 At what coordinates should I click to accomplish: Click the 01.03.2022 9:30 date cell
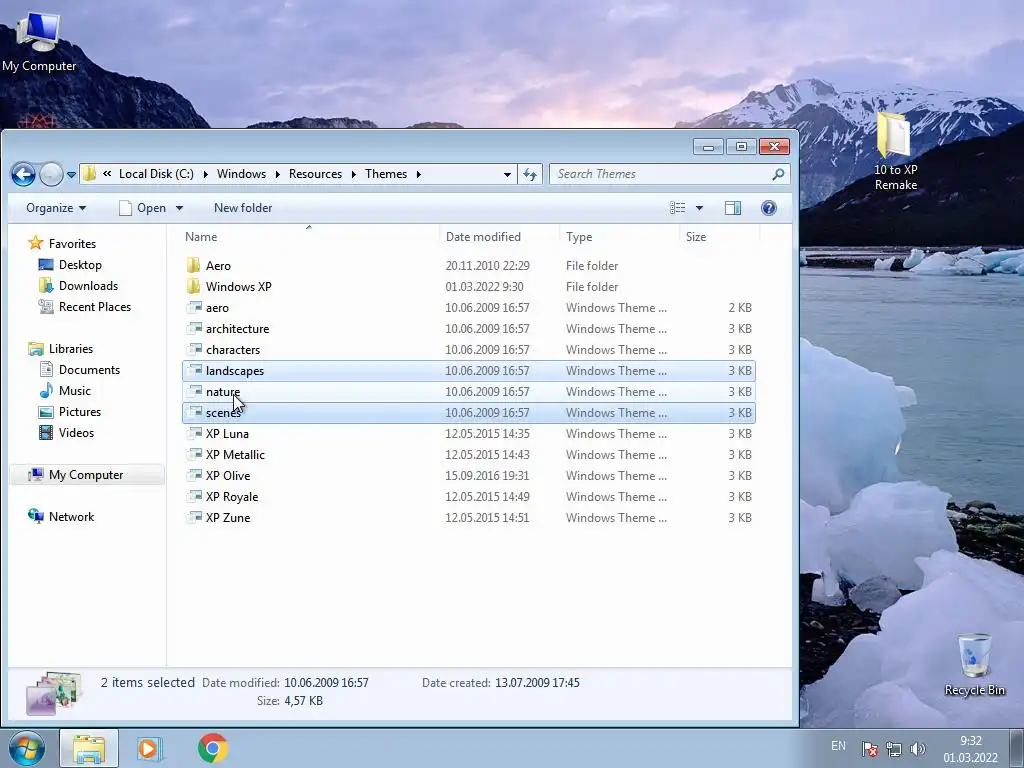485,286
